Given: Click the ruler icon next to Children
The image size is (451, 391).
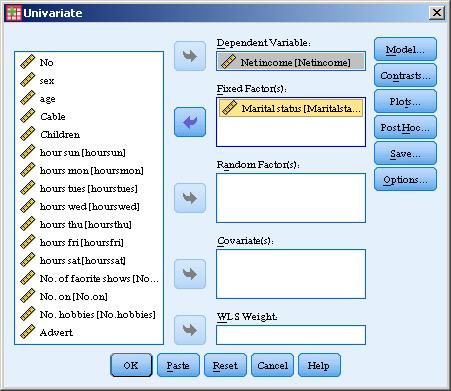Looking at the screenshot, I should (27, 134).
